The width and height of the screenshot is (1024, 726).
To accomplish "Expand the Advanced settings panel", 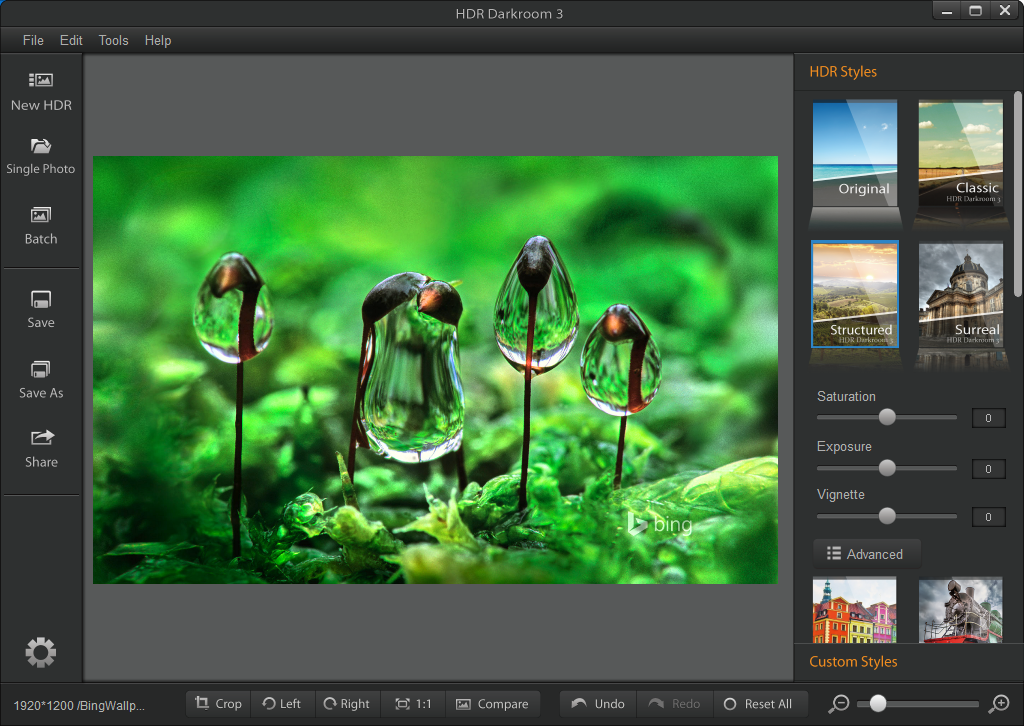I will click(865, 554).
